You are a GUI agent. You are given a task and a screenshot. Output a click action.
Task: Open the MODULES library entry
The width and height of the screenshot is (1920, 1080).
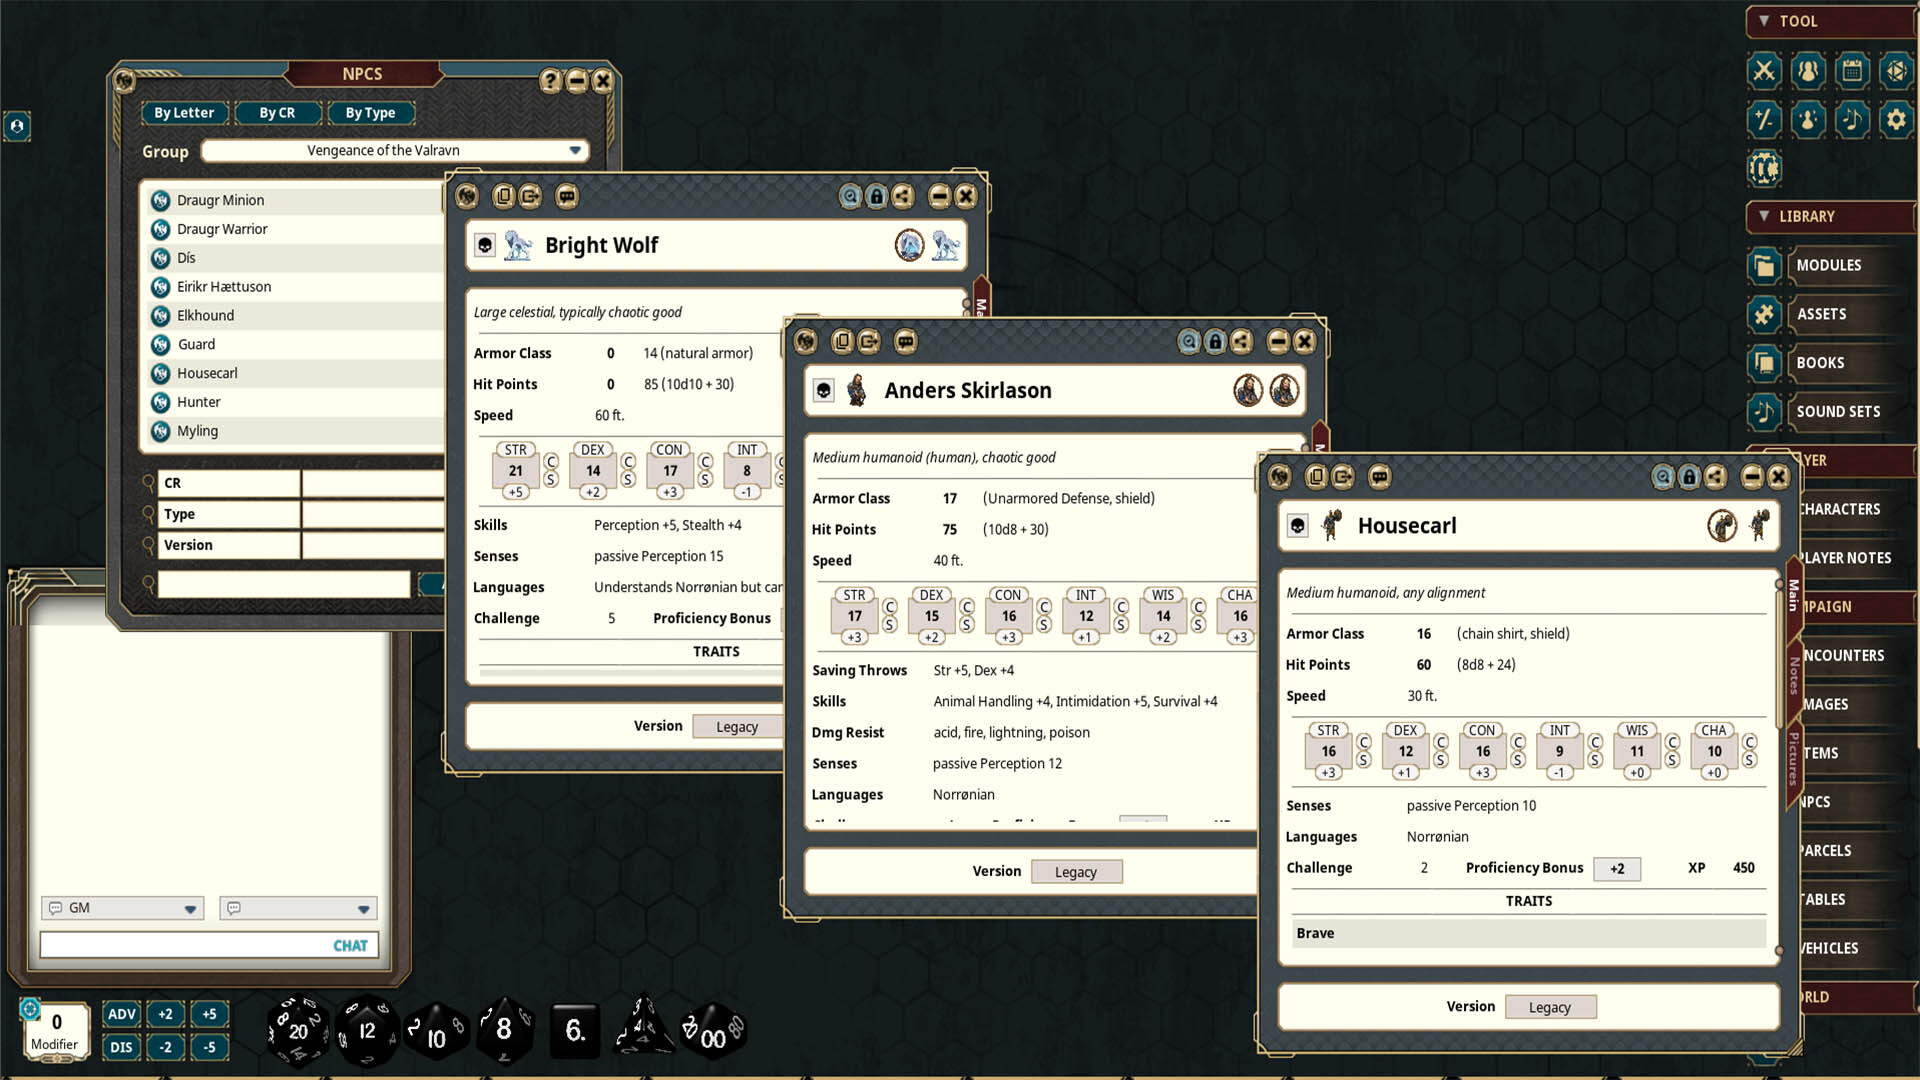coord(1828,265)
